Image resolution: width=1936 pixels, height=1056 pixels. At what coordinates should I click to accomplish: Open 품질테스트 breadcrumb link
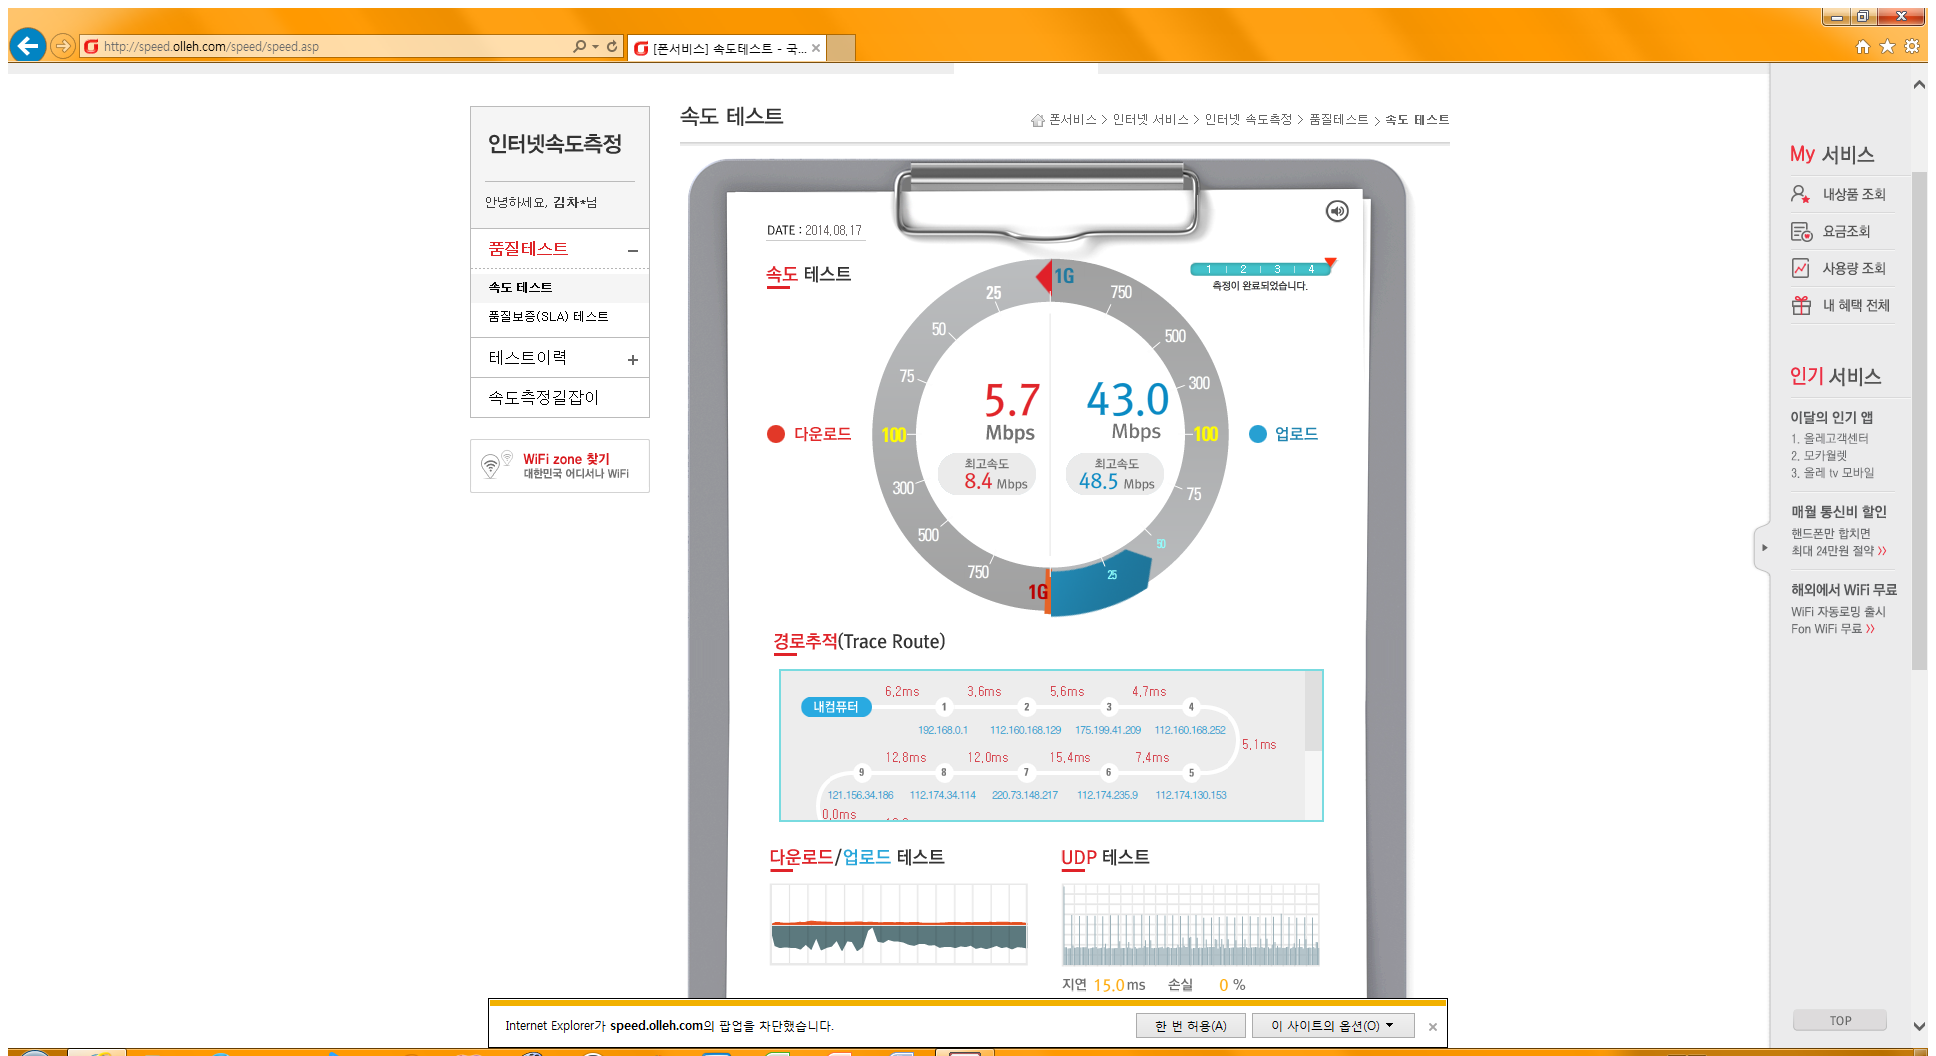coord(1339,120)
